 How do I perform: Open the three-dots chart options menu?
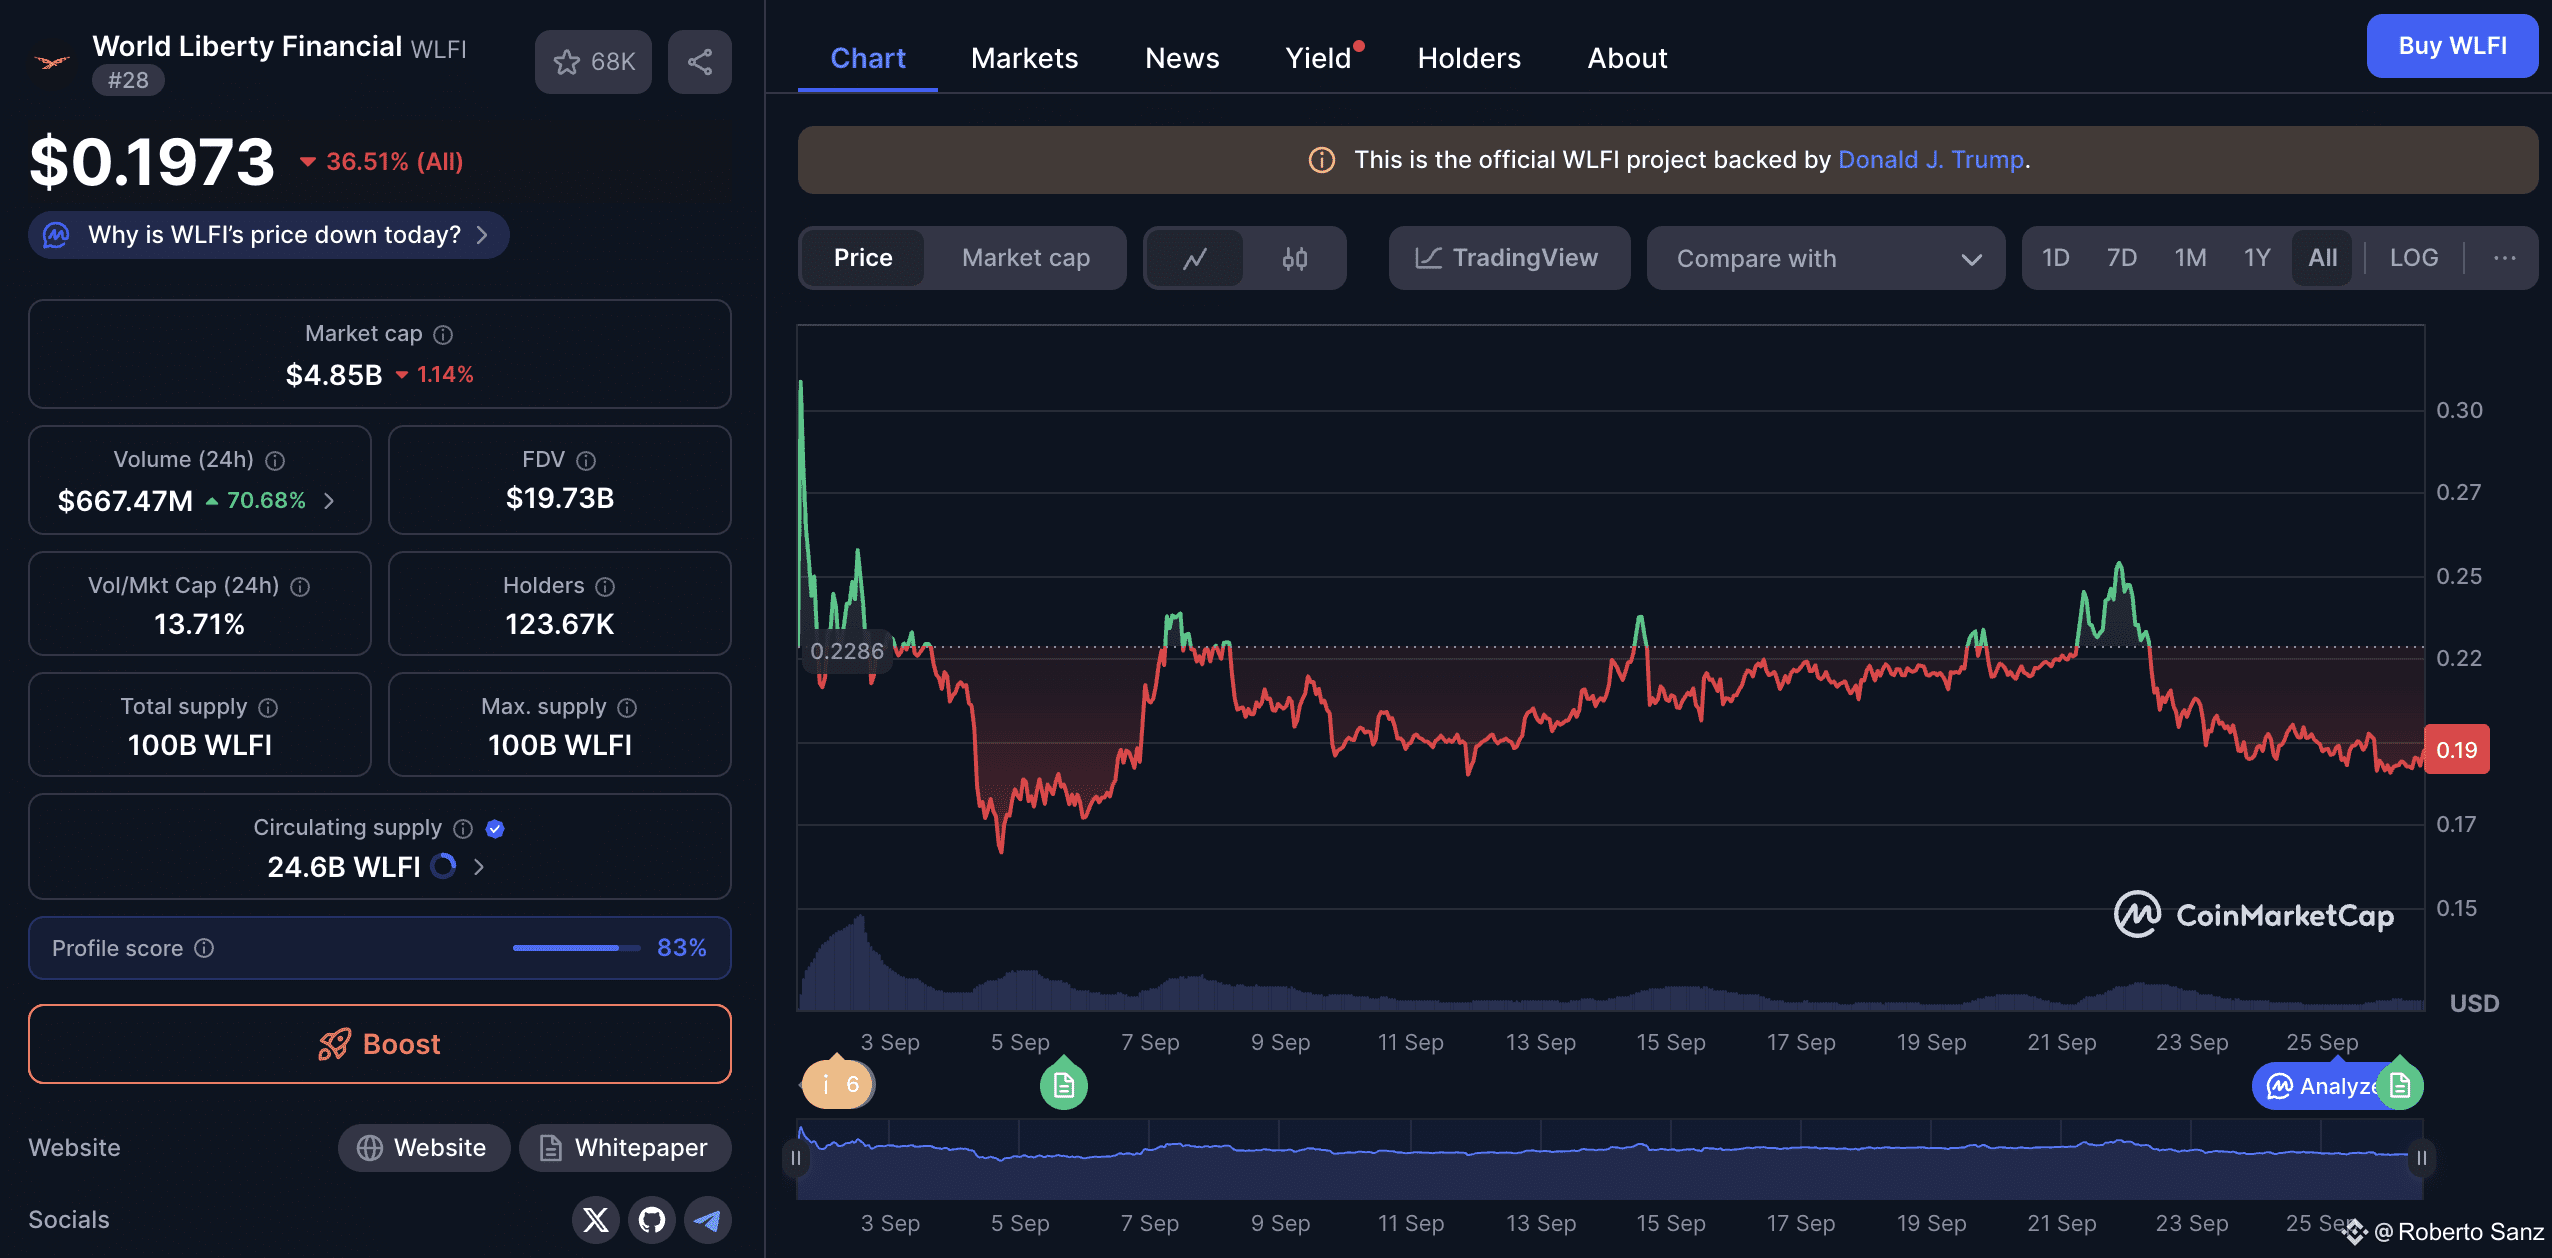(2504, 258)
